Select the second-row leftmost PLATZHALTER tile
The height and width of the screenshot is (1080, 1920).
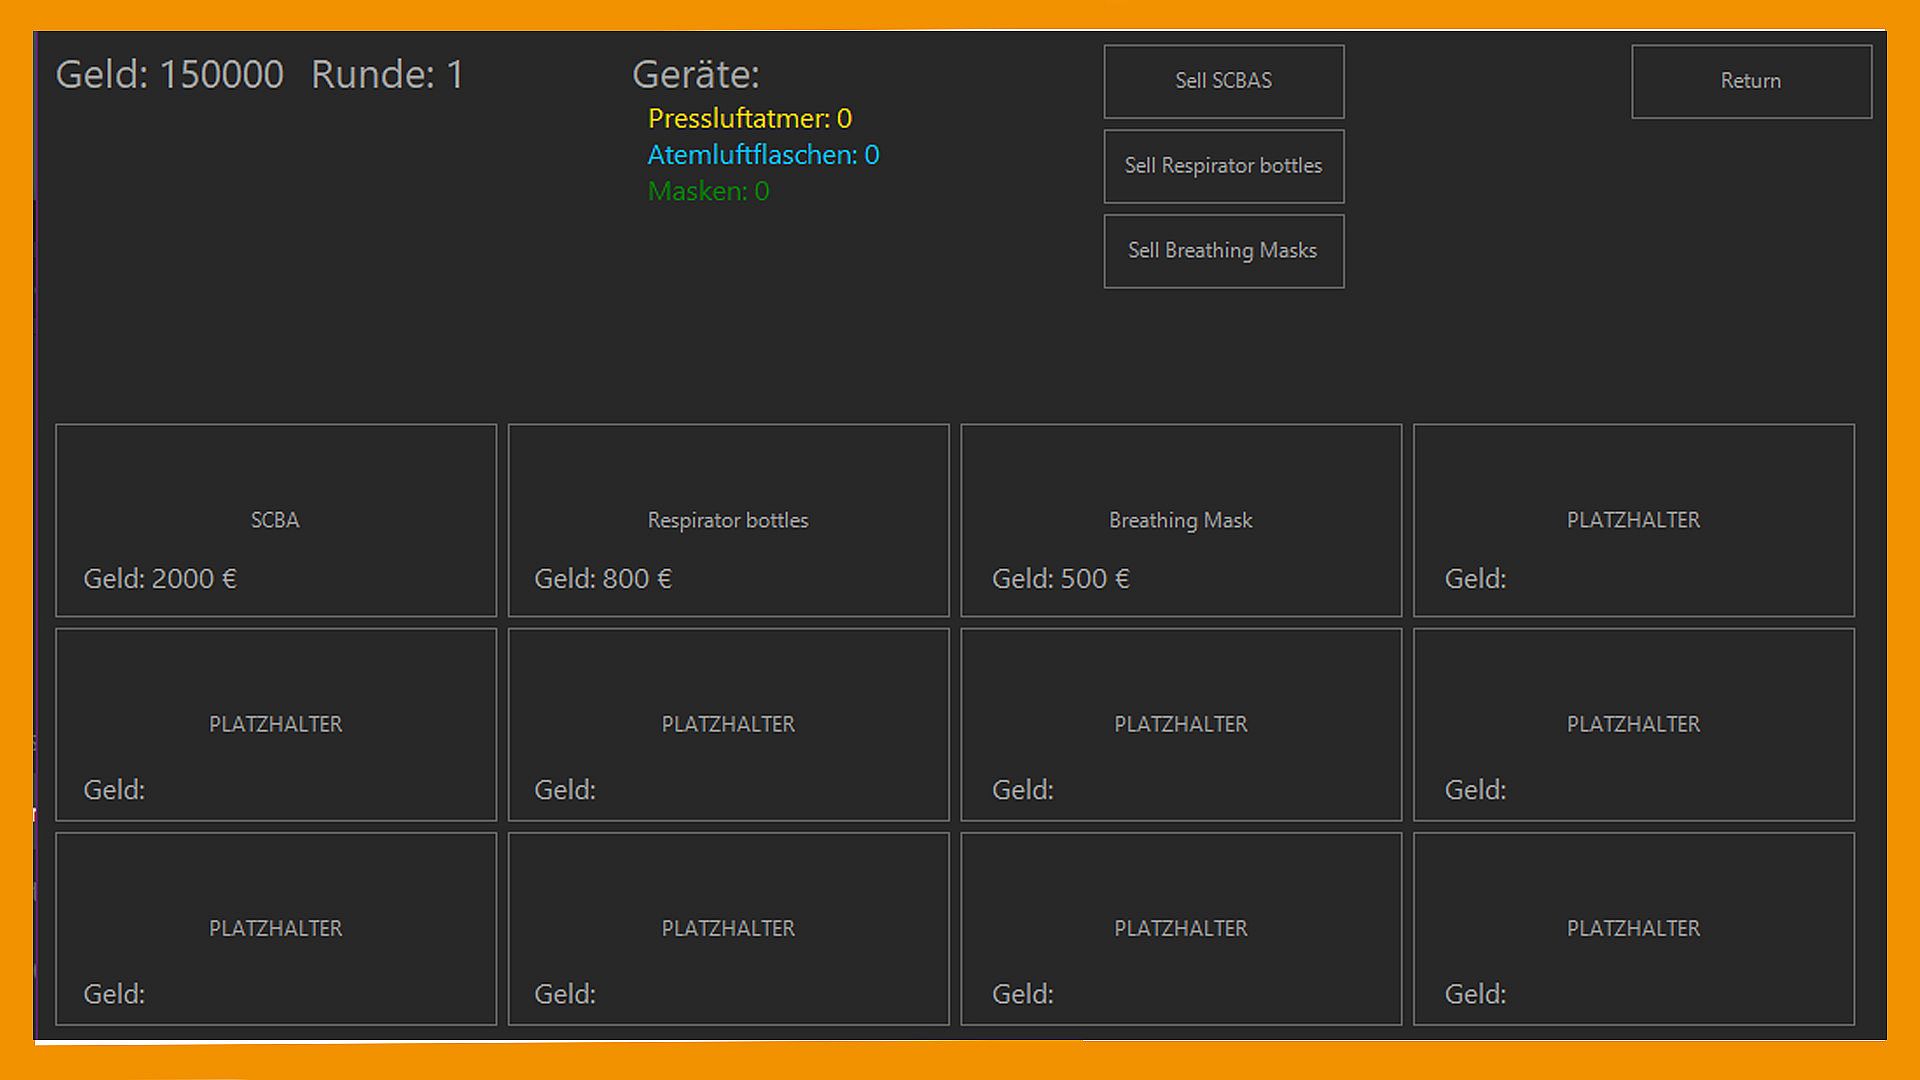(275, 724)
